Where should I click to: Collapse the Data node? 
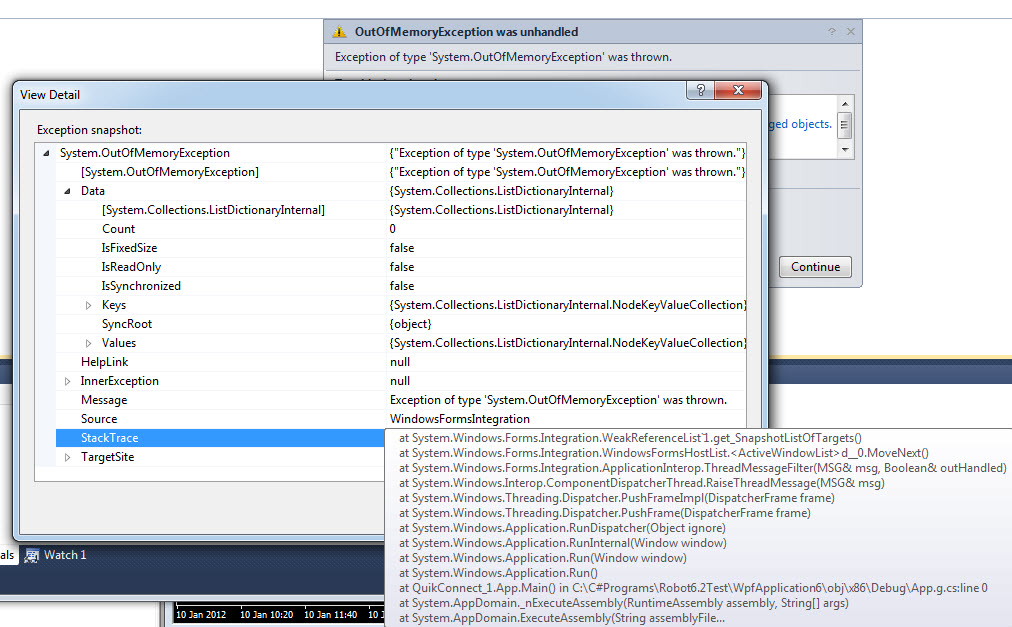coord(67,191)
